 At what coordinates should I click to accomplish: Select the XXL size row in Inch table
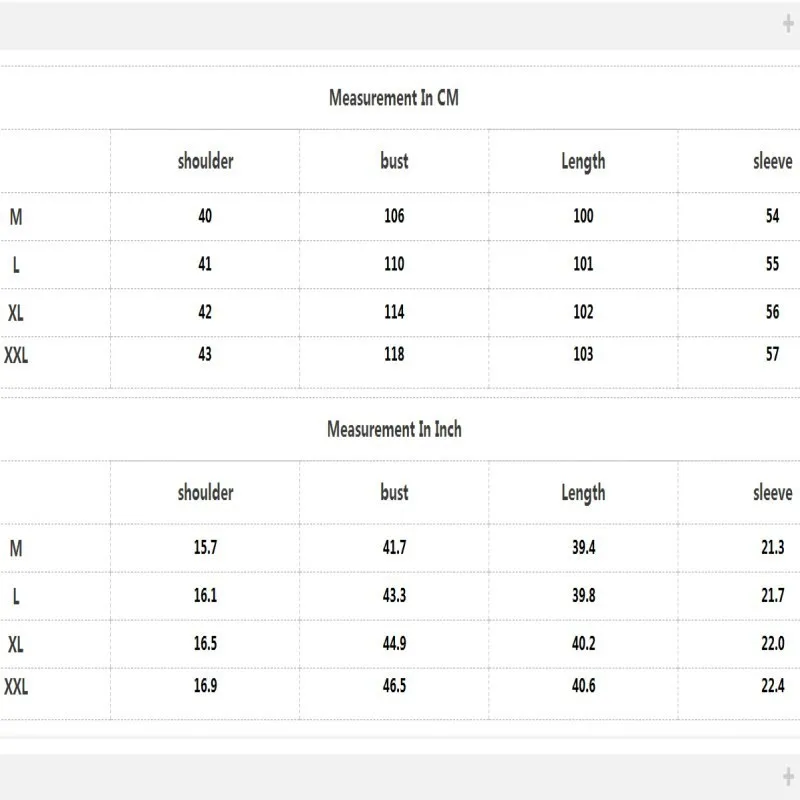tap(16, 687)
